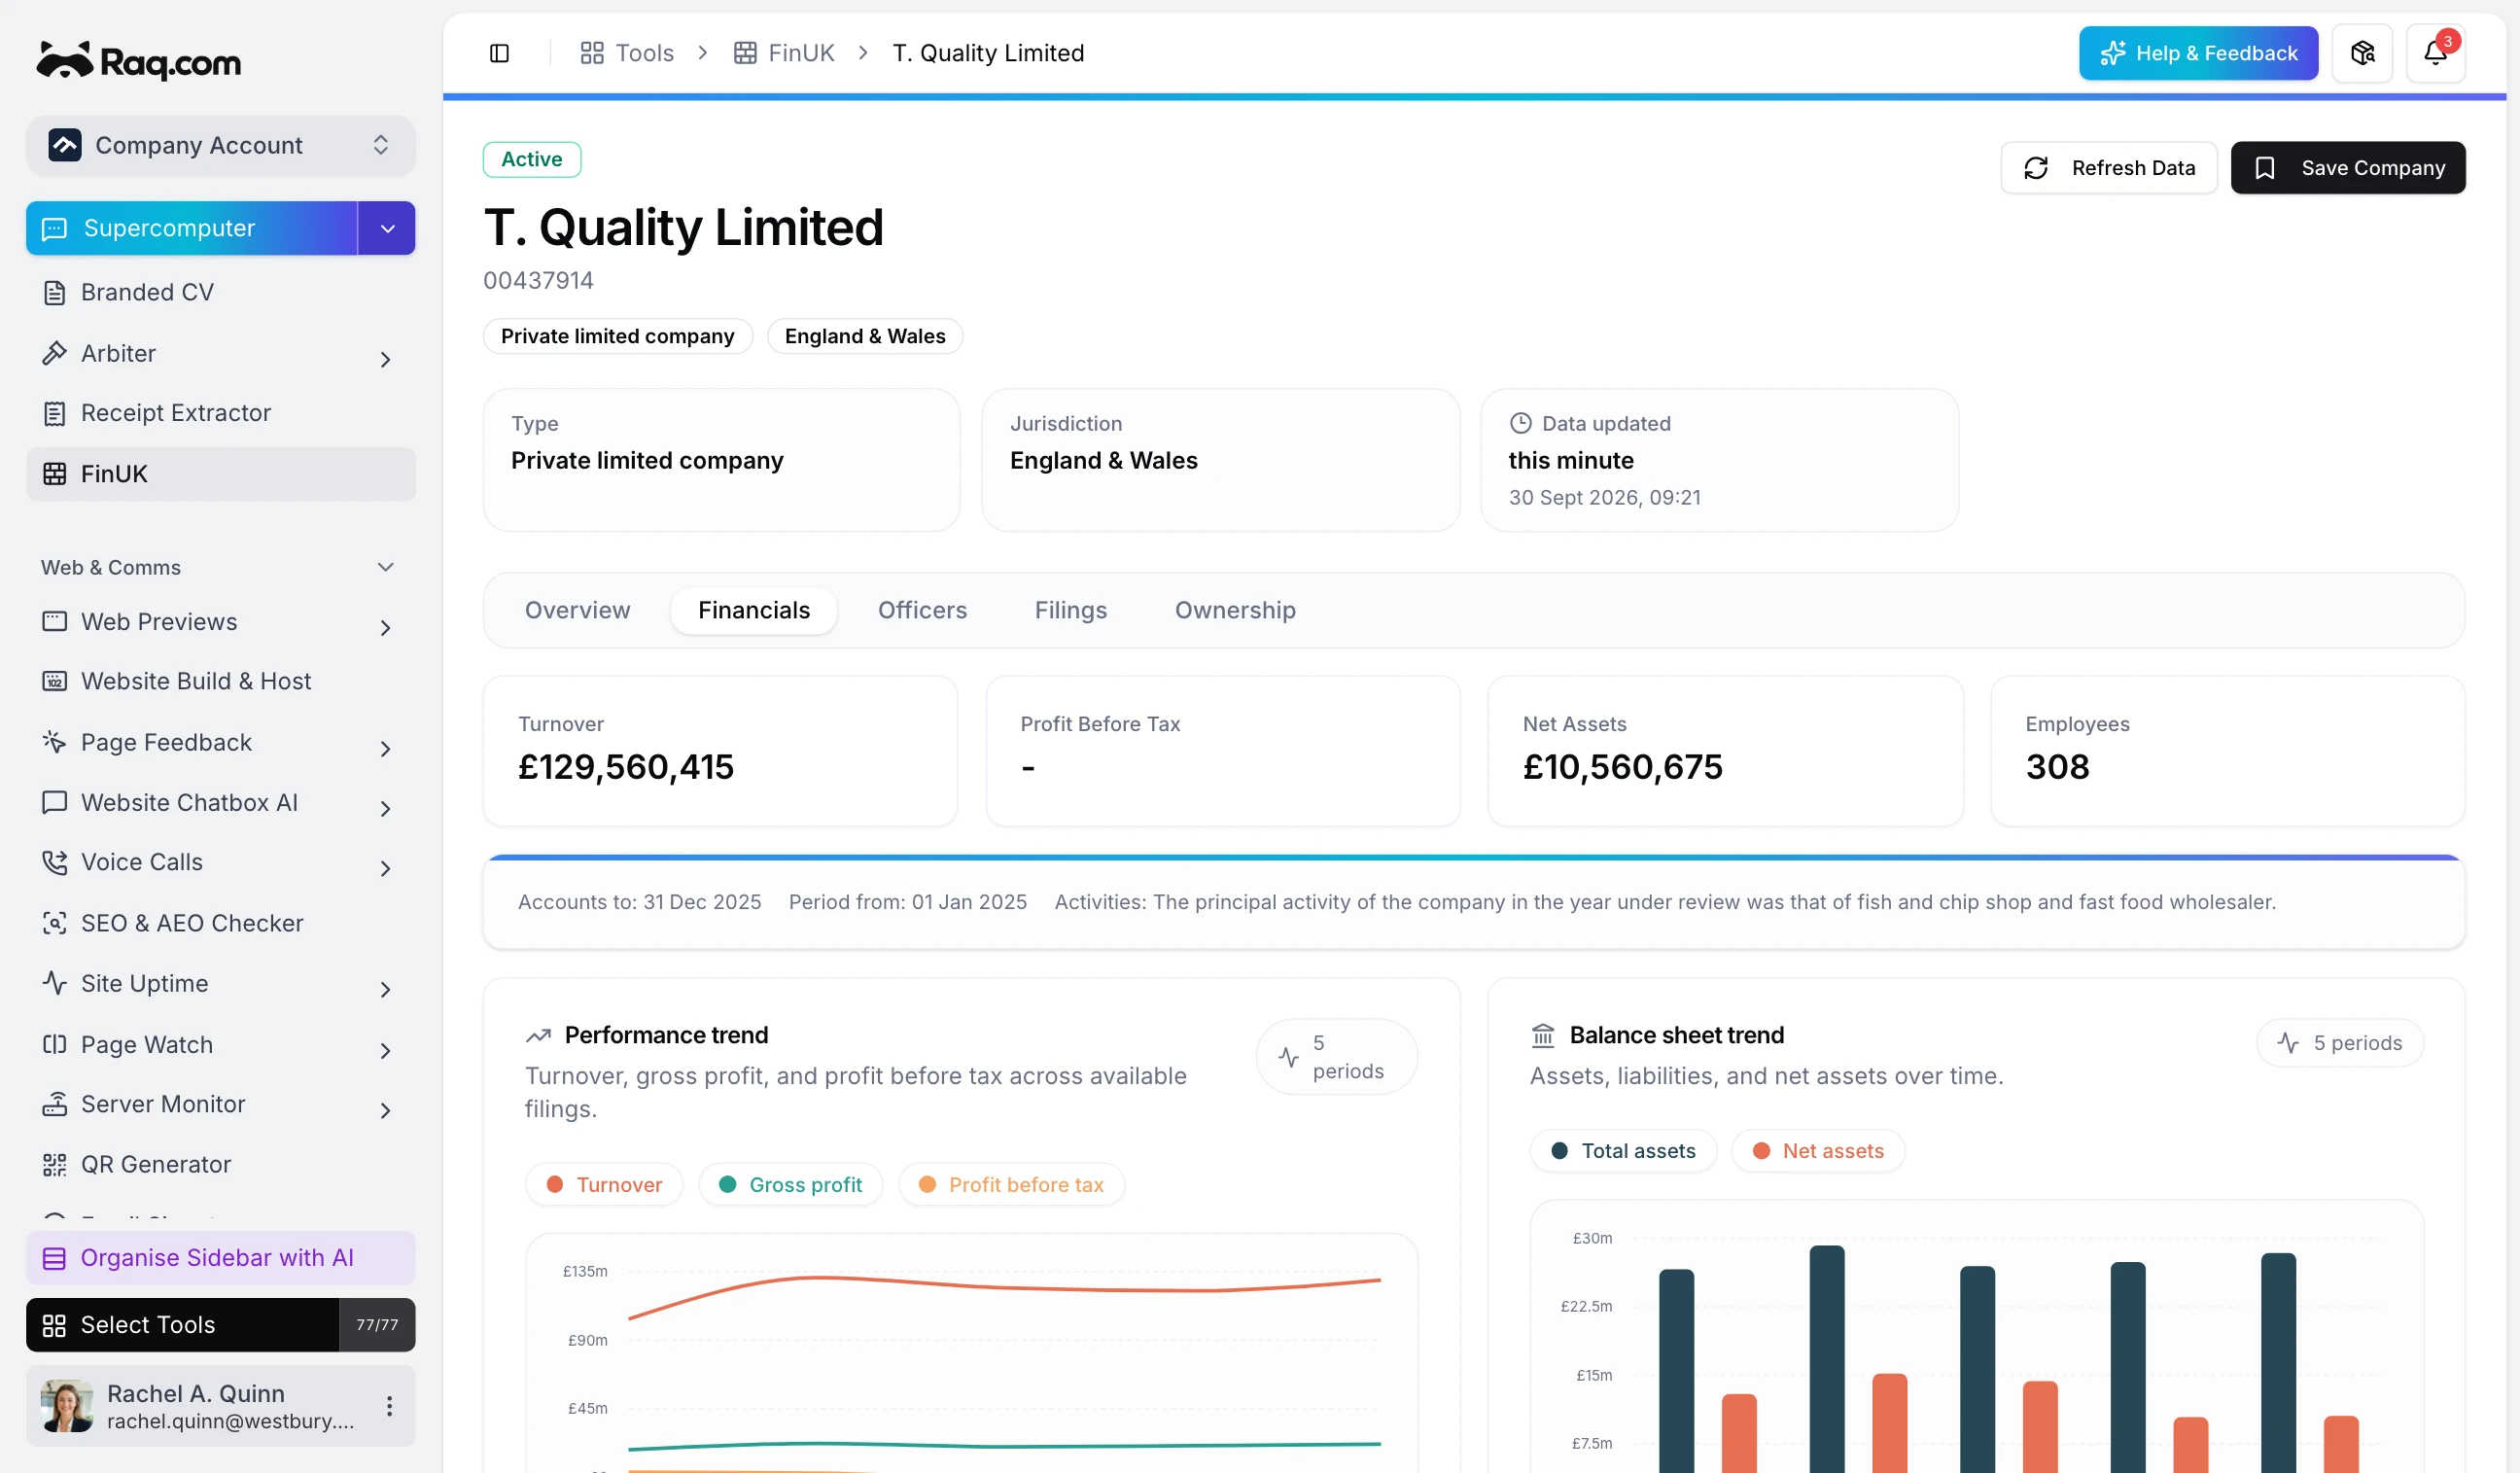Open the Supercomputer dropdown arrow
The width and height of the screenshot is (2520, 1473).
pyautogui.click(x=387, y=228)
